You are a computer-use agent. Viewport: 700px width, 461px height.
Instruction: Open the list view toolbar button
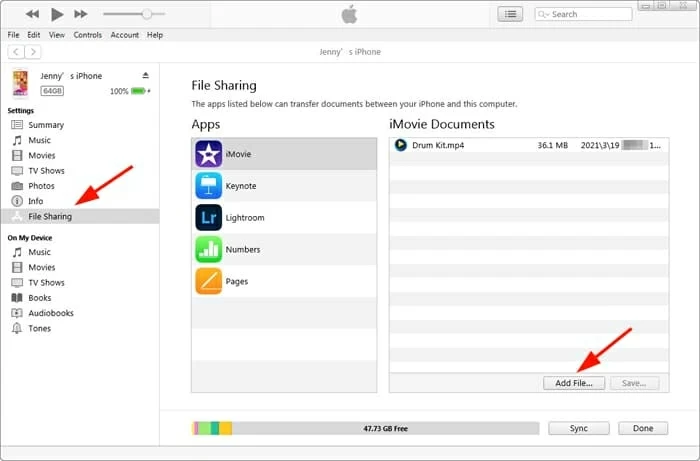pyautogui.click(x=510, y=14)
